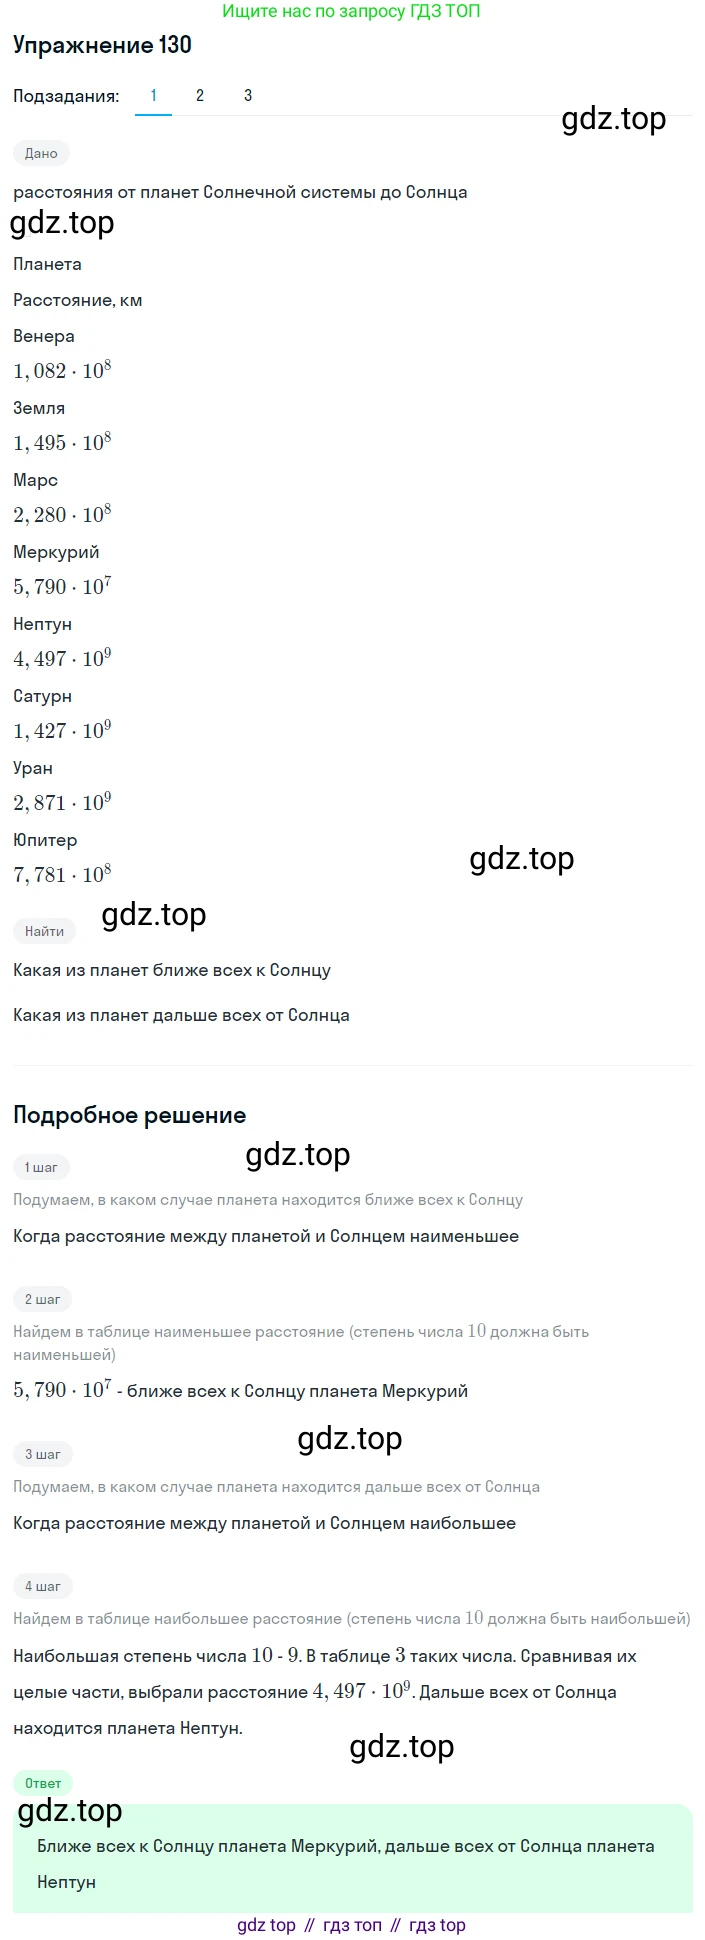Image resolution: width=705 pixels, height=1940 pixels.
Task: Click the 'Найти' label chip
Action: [45, 931]
